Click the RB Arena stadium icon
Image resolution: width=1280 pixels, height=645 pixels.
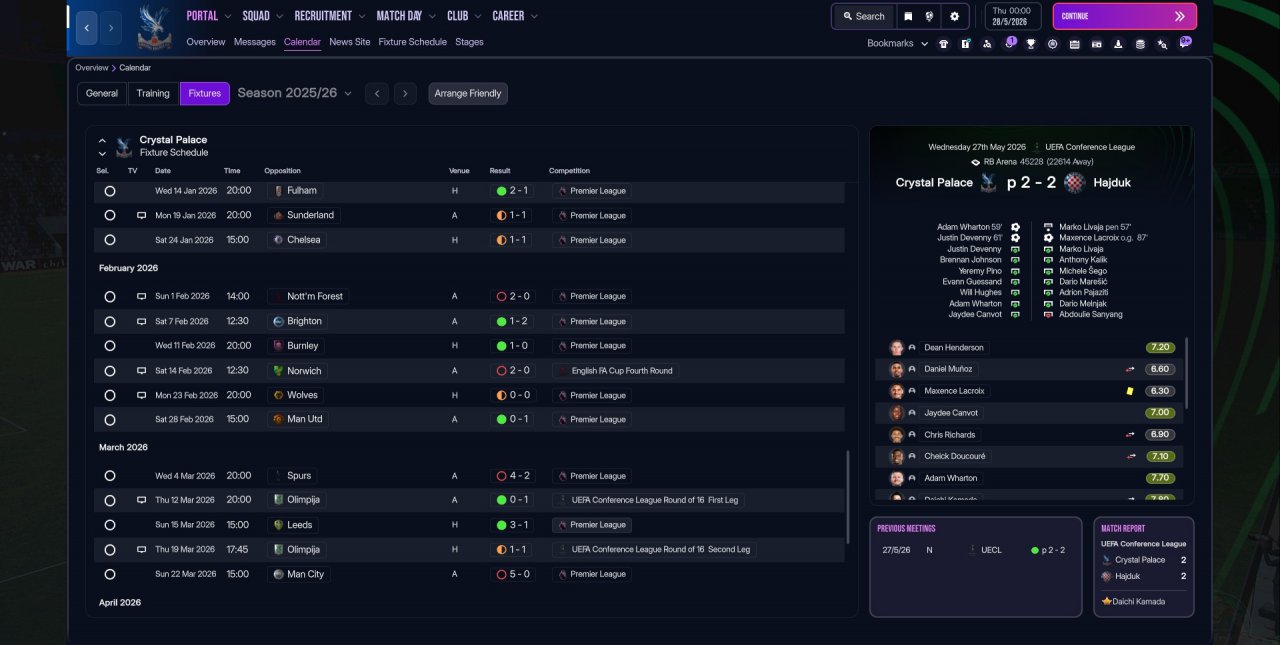[975, 161]
